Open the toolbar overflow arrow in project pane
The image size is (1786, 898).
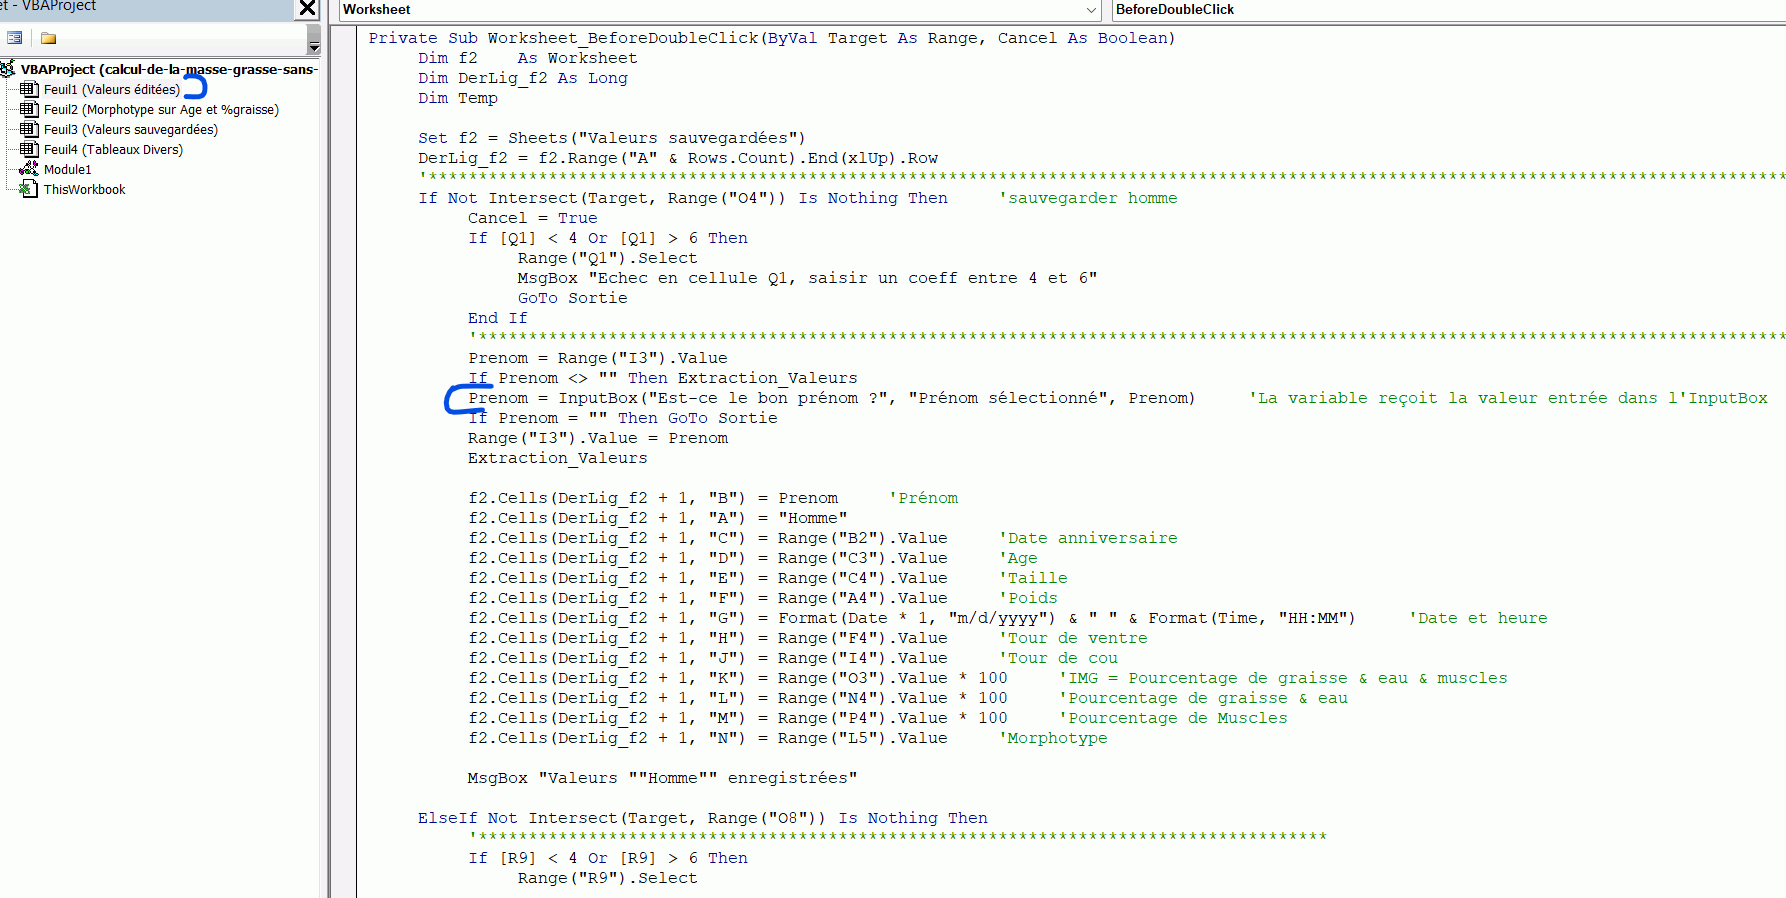pos(314,47)
